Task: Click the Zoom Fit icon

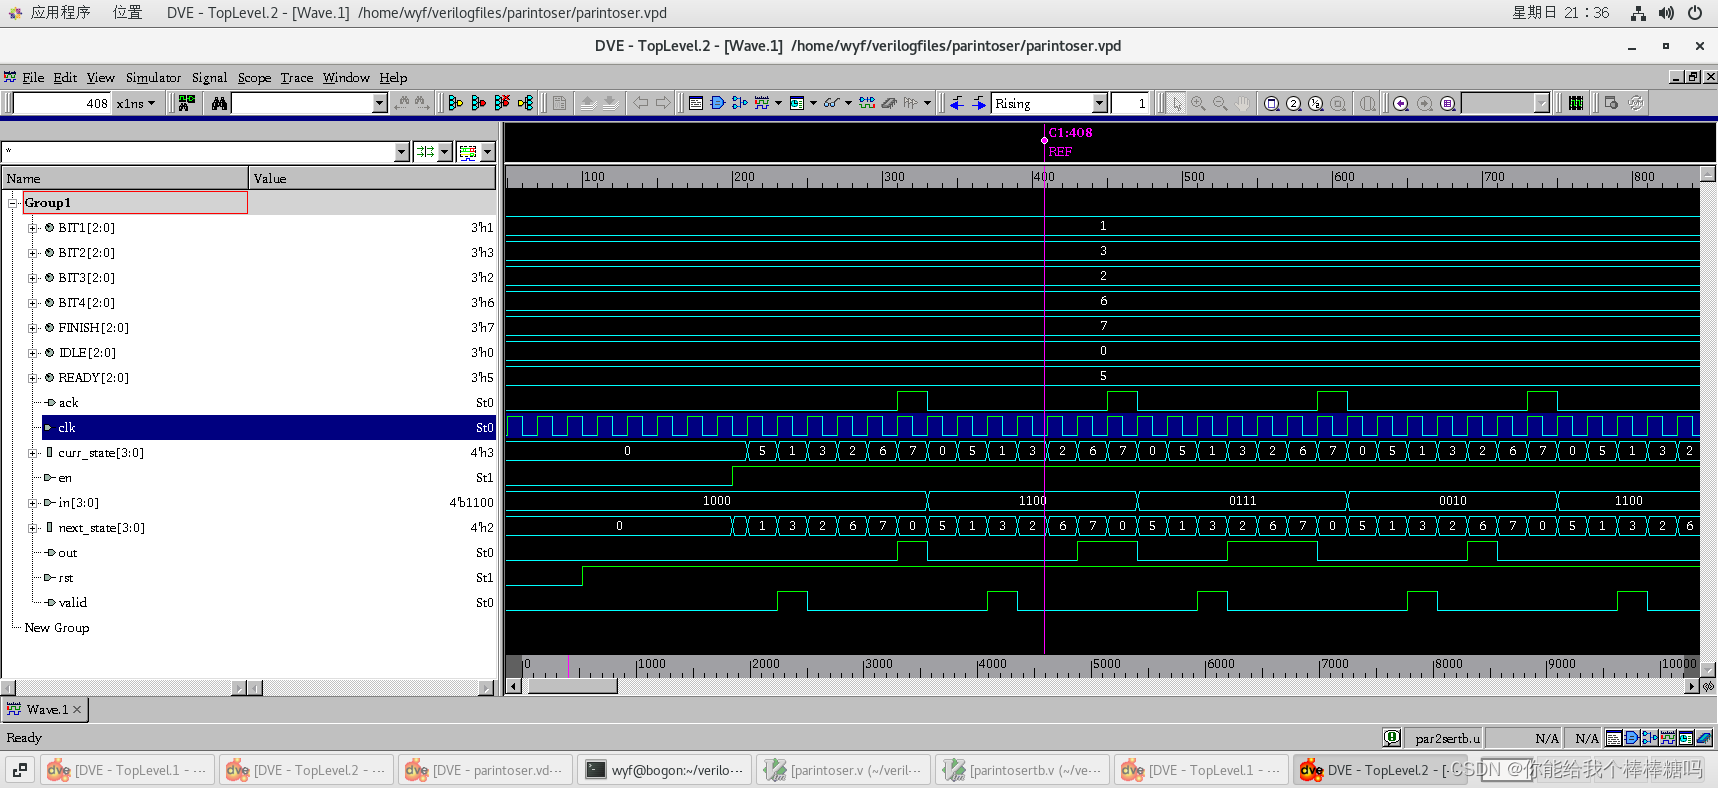Action: point(1272,103)
